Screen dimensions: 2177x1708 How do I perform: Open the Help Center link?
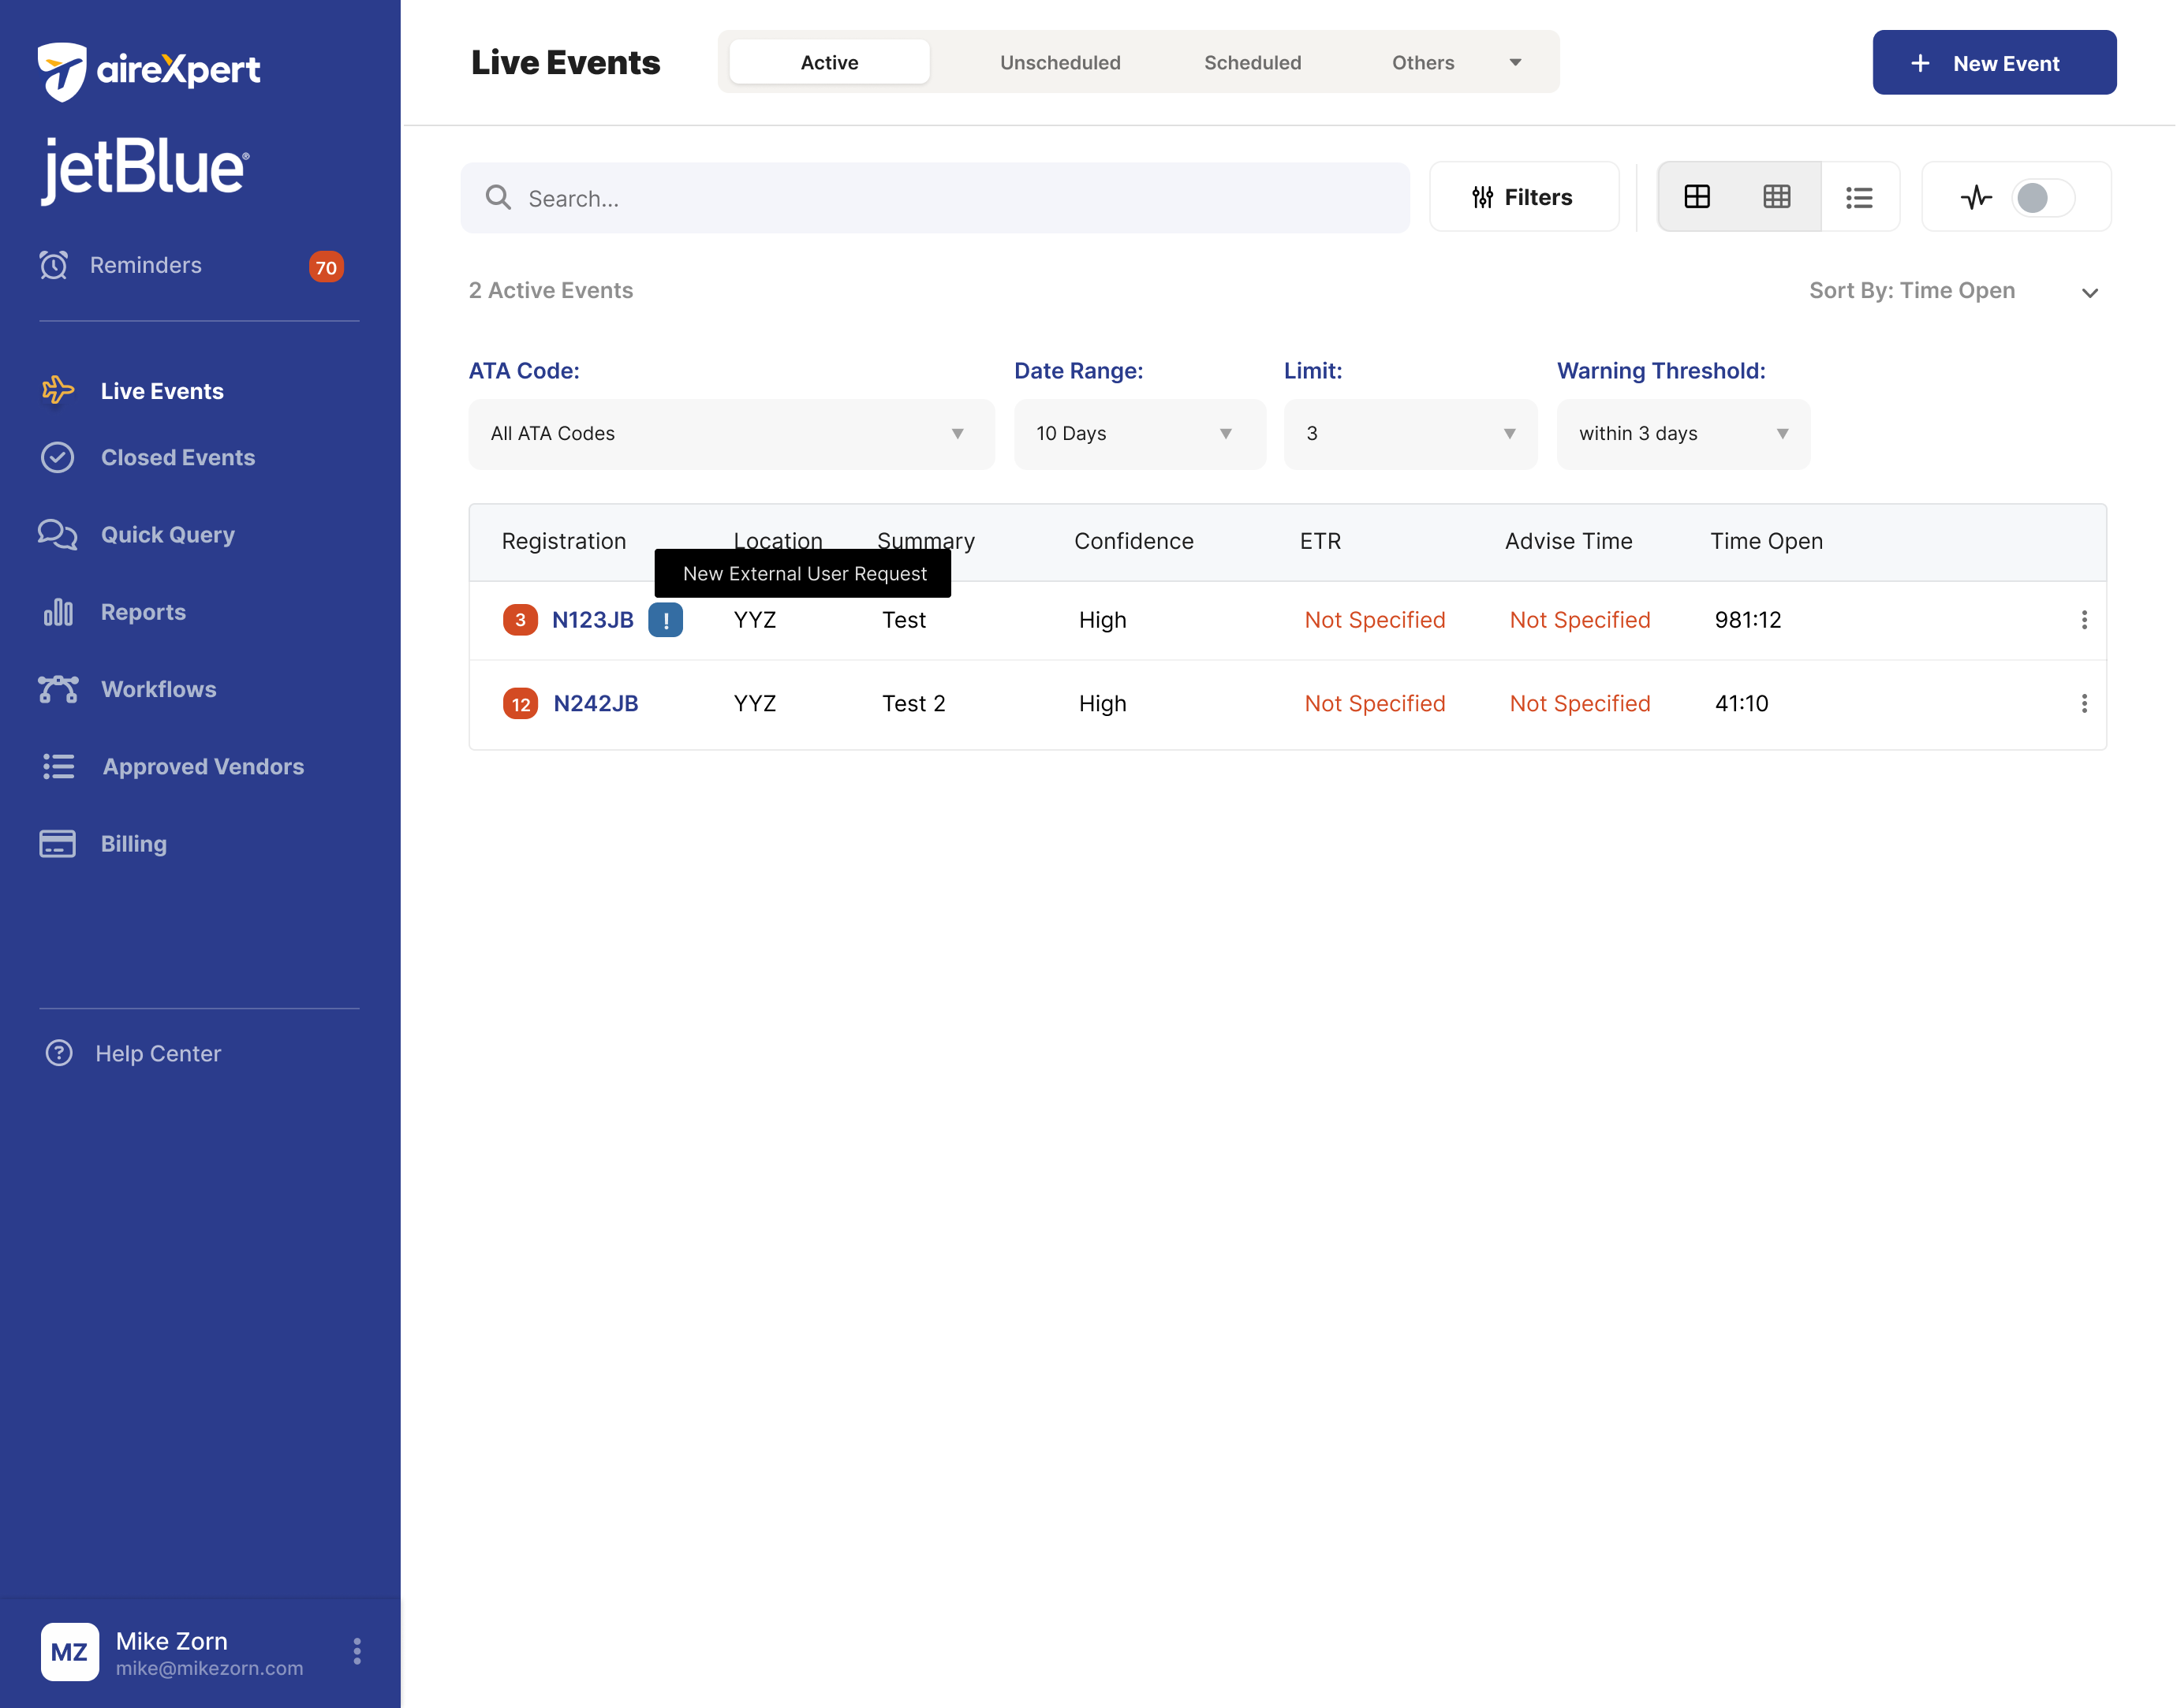(x=158, y=1053)
